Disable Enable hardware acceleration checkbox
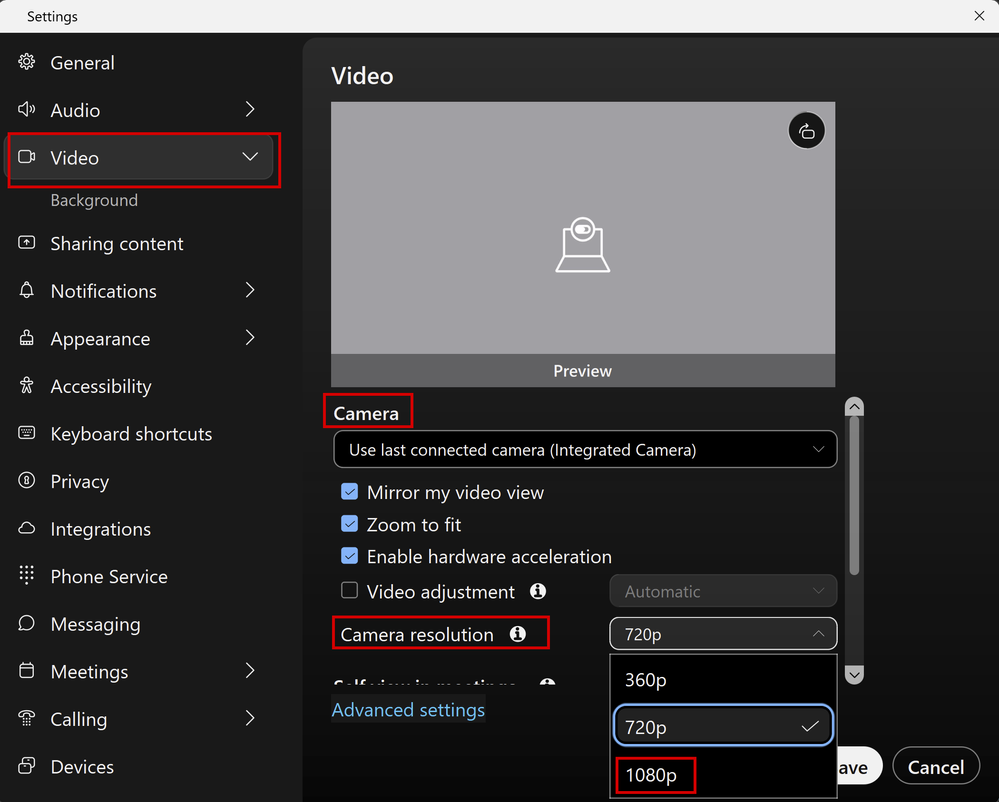This screenshot has width=999, height=802. coord(349,555)
